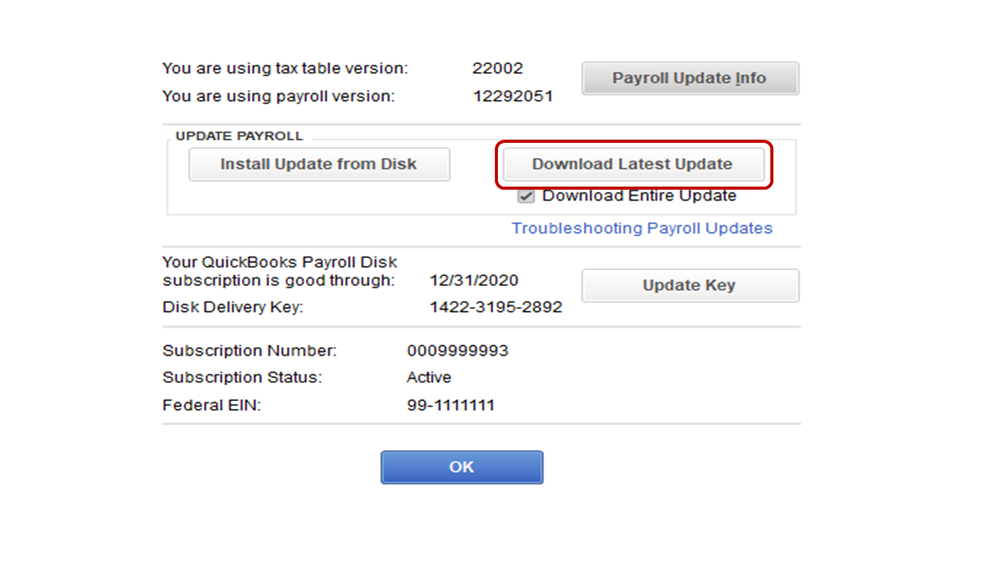Image resolution: width=999 pixels, height=562 pixels.
Task: Click Download Latest Update button
Action: (632, 164)
